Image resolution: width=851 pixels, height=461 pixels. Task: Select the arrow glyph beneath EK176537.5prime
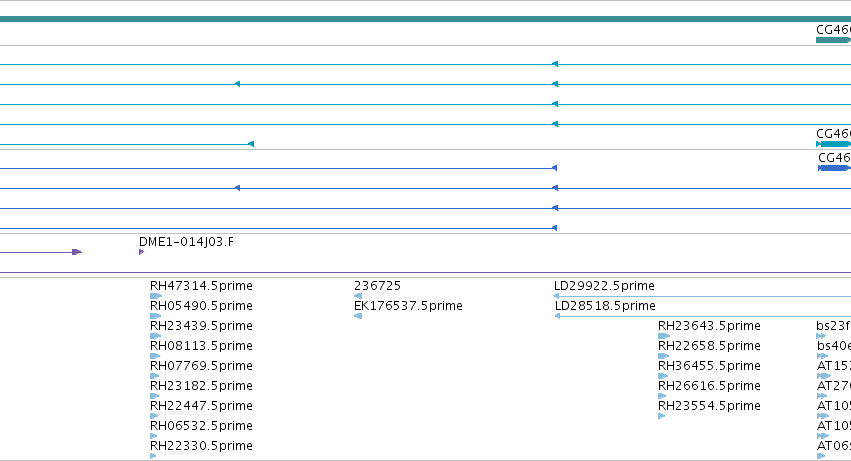pyautogui.click(x=358, y=316)
